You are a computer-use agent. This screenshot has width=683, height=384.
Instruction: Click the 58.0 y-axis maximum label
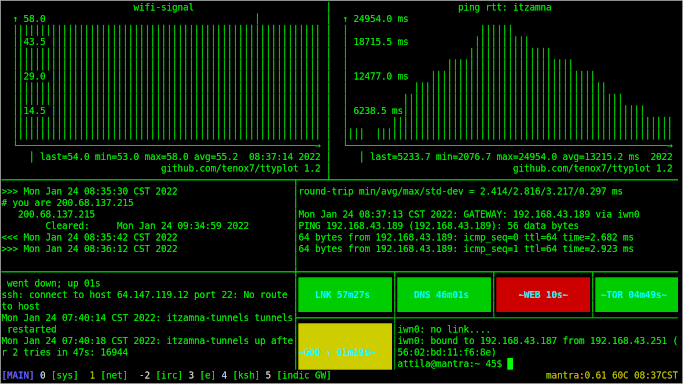point(34,19)
